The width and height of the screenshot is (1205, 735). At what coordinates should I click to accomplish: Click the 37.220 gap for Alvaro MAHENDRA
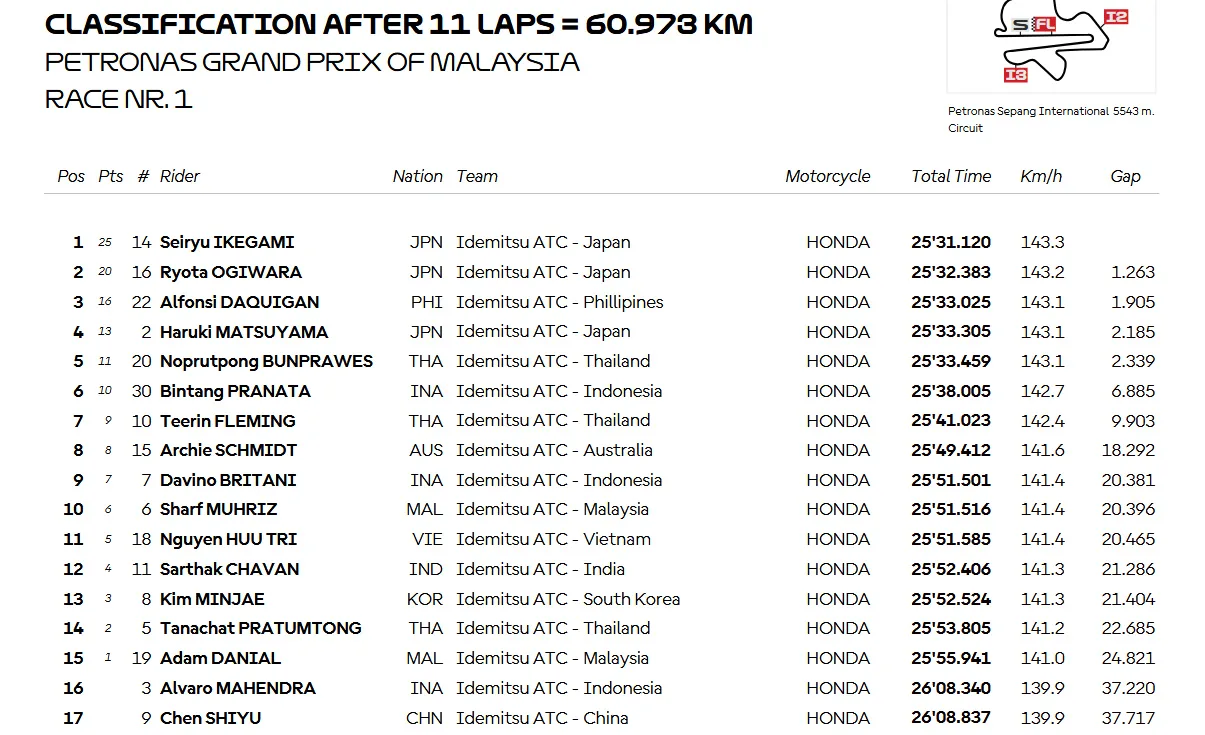click(x=1128, y=688)
